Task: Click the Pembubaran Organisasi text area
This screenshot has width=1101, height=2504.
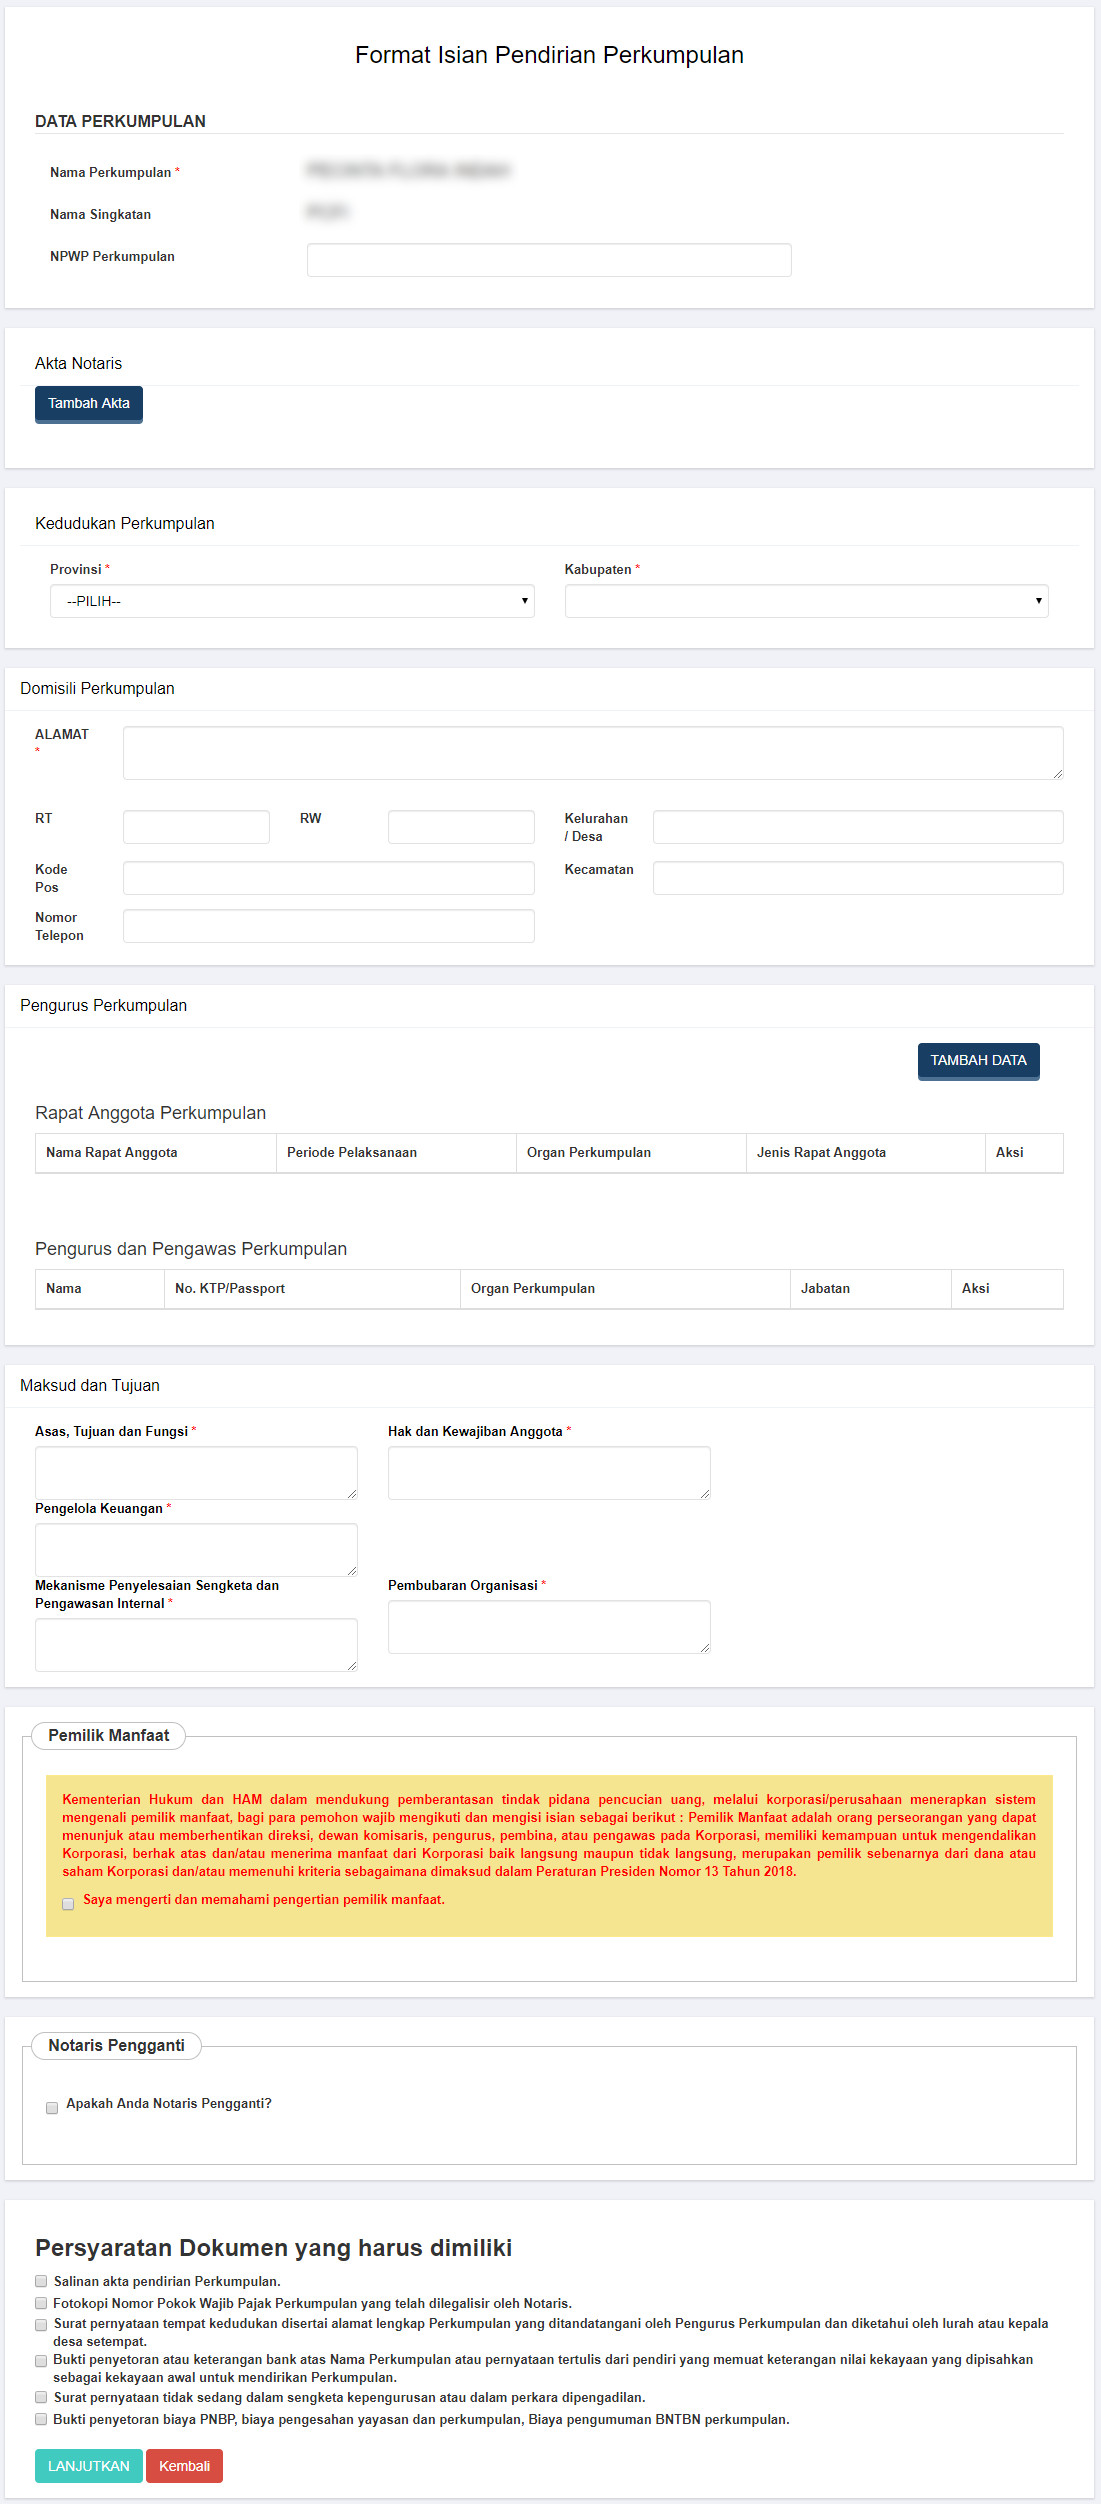Action: tap(549, 1627)
